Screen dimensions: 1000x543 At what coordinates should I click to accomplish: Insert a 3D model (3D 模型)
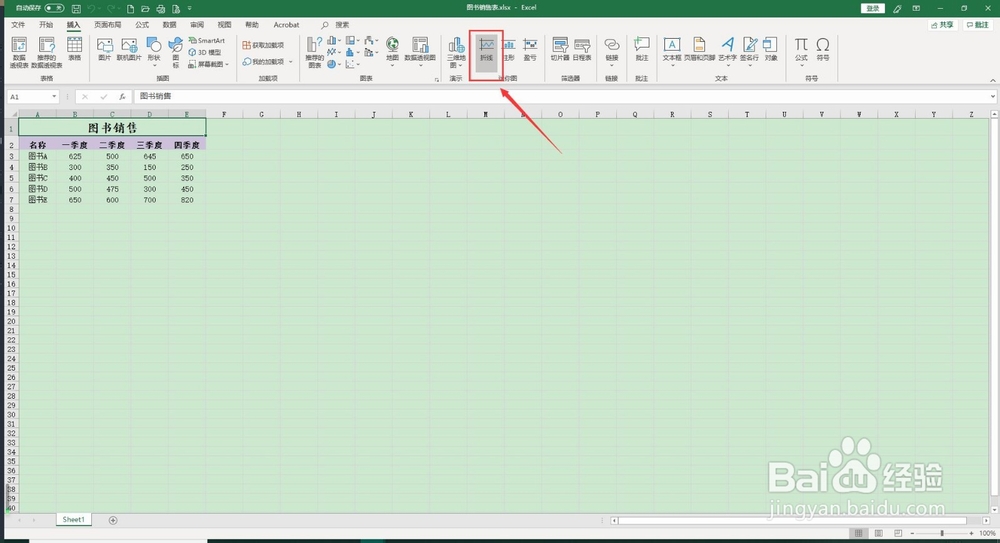(205, 52)
